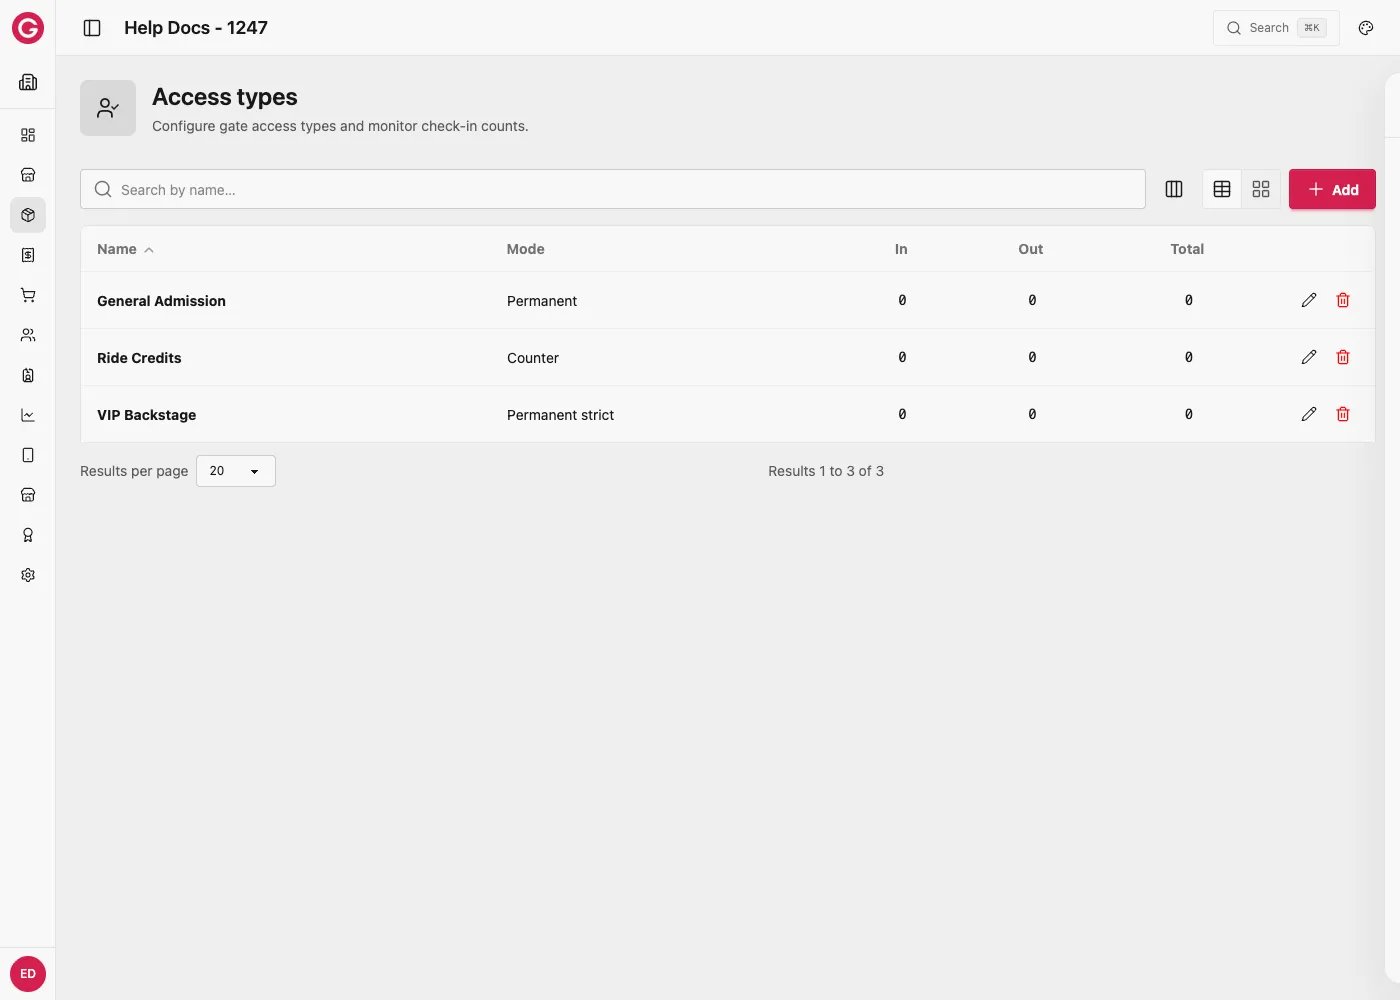Open the shopping cart sidebar icon
Viewport: 1400px width, 1000px height.
[28, 295]
